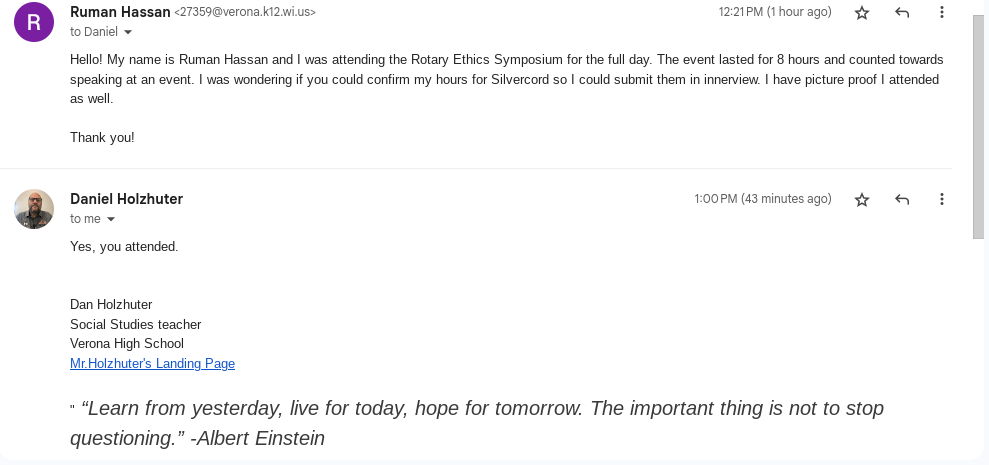
Task: Show details dropdown next to 'to me'
Action: point(111,220)
